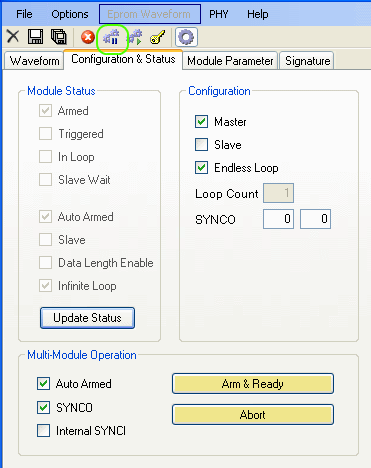Open the Options menu
Screen dimensions: 371x468
(70, 14)
